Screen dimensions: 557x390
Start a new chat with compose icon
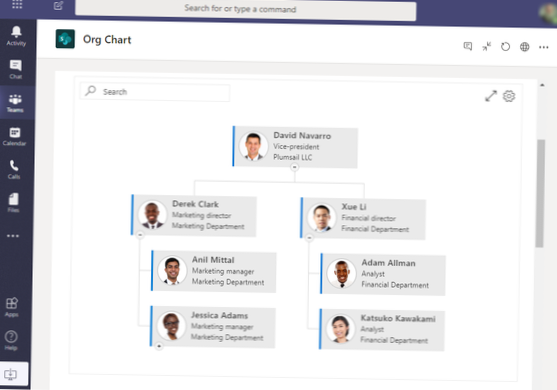[58, 6]
